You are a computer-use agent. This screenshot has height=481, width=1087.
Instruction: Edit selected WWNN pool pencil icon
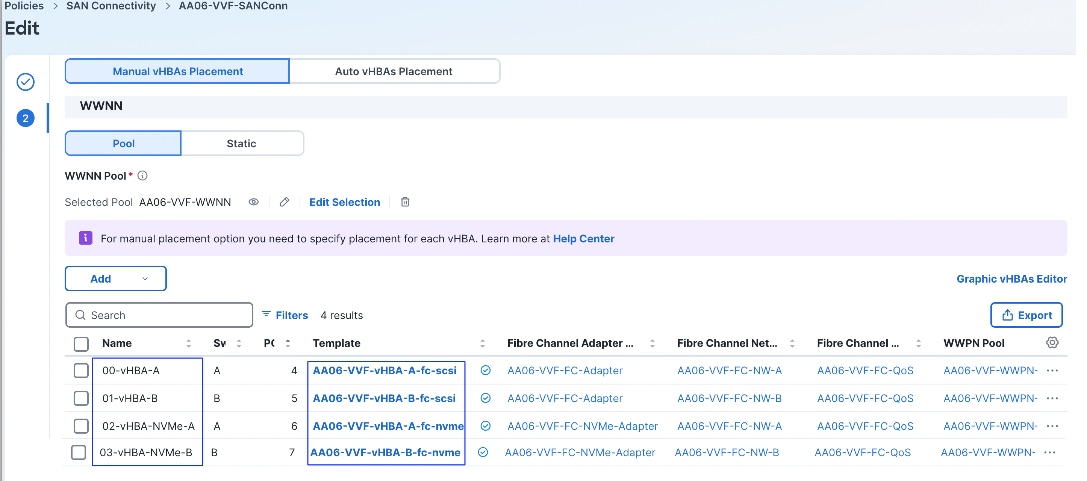(284, 202)
